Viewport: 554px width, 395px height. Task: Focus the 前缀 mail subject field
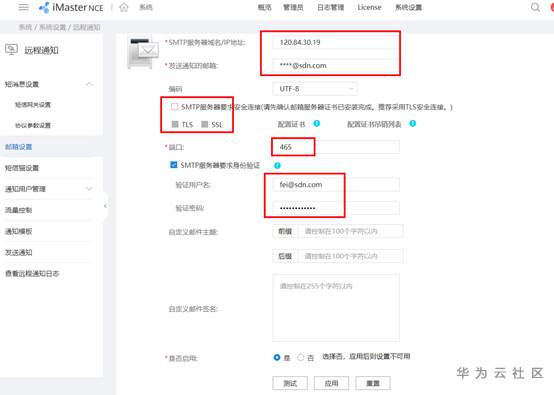pos(350,231)
